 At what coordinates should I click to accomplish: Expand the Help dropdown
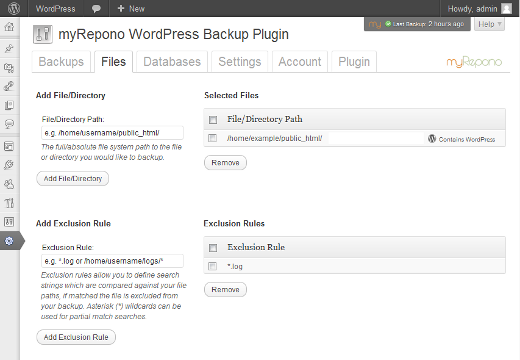[x=489, y=24]
